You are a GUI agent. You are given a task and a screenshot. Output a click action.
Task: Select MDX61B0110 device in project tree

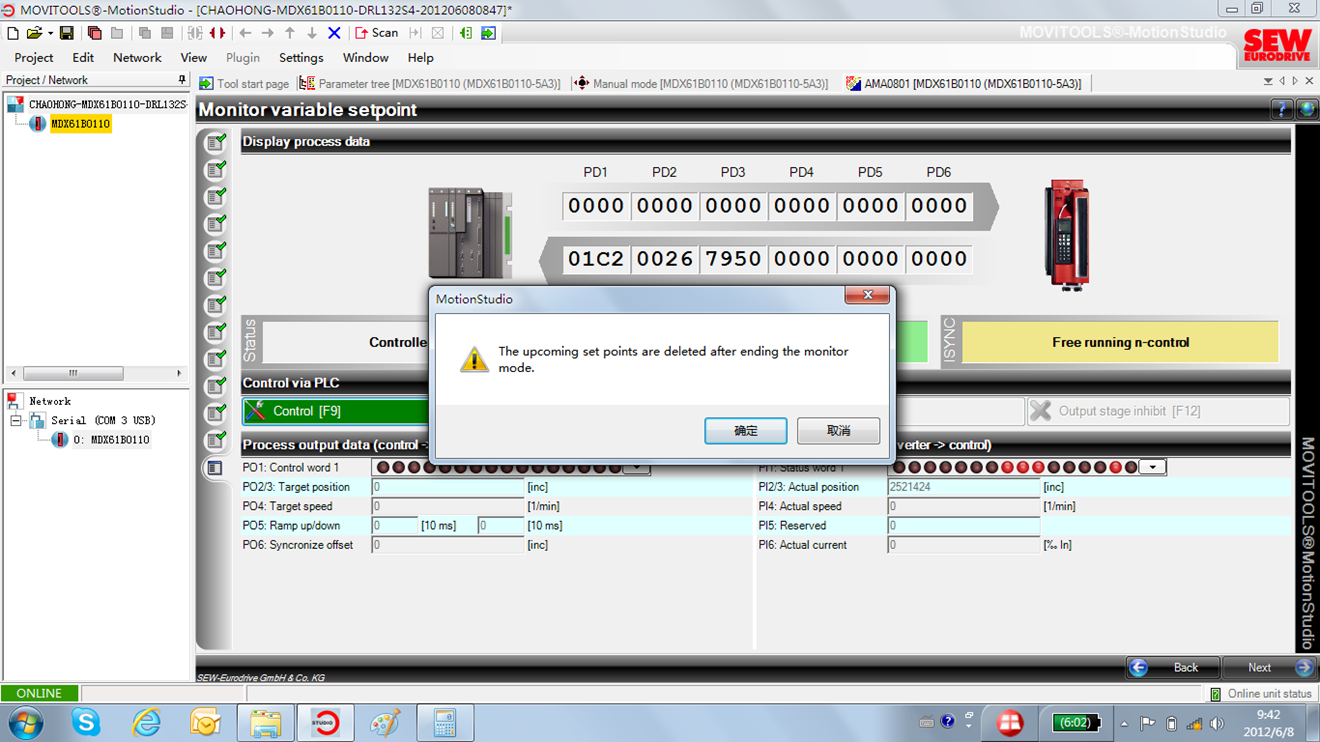point(80,124)
